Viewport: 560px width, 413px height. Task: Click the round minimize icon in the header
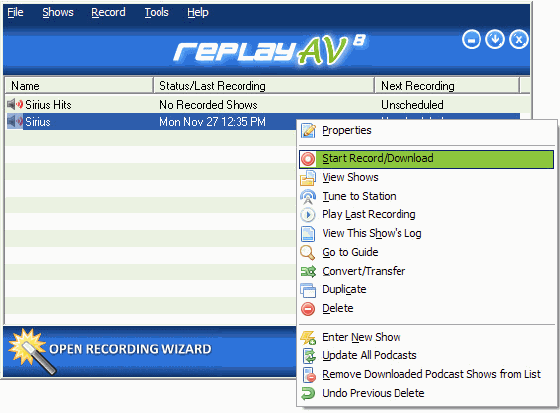pyautogui.click(x=471, y=39)
